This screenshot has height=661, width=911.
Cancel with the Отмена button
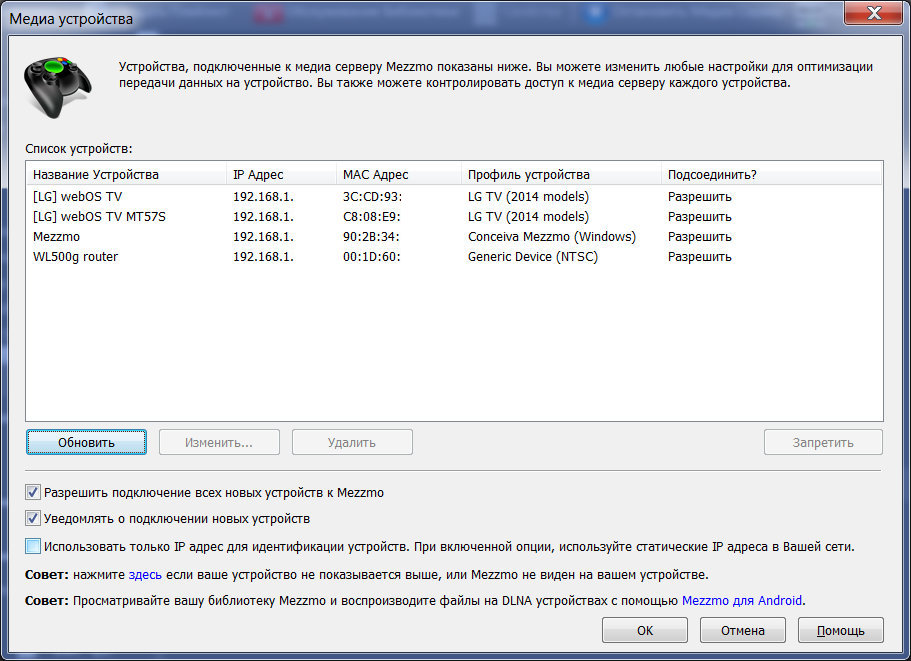[x=742, y=630]
